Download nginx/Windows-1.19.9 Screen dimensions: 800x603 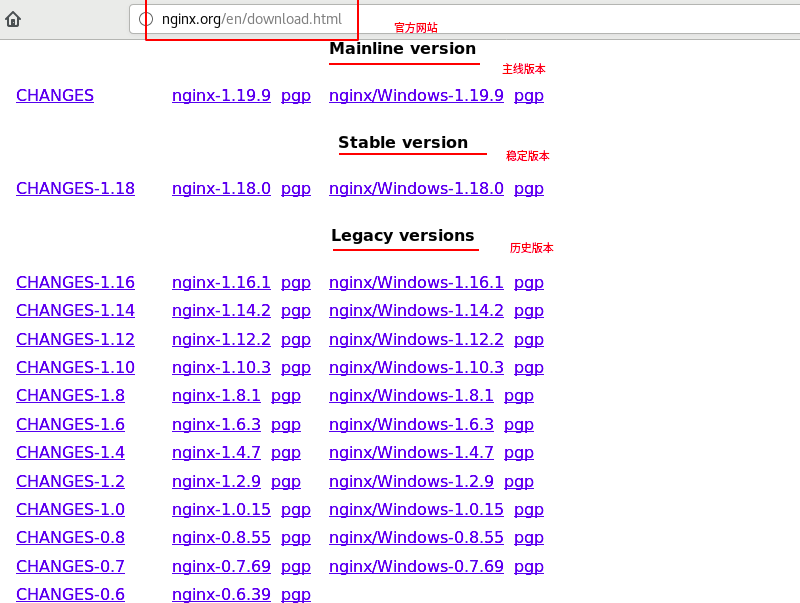tap(416, 95)
